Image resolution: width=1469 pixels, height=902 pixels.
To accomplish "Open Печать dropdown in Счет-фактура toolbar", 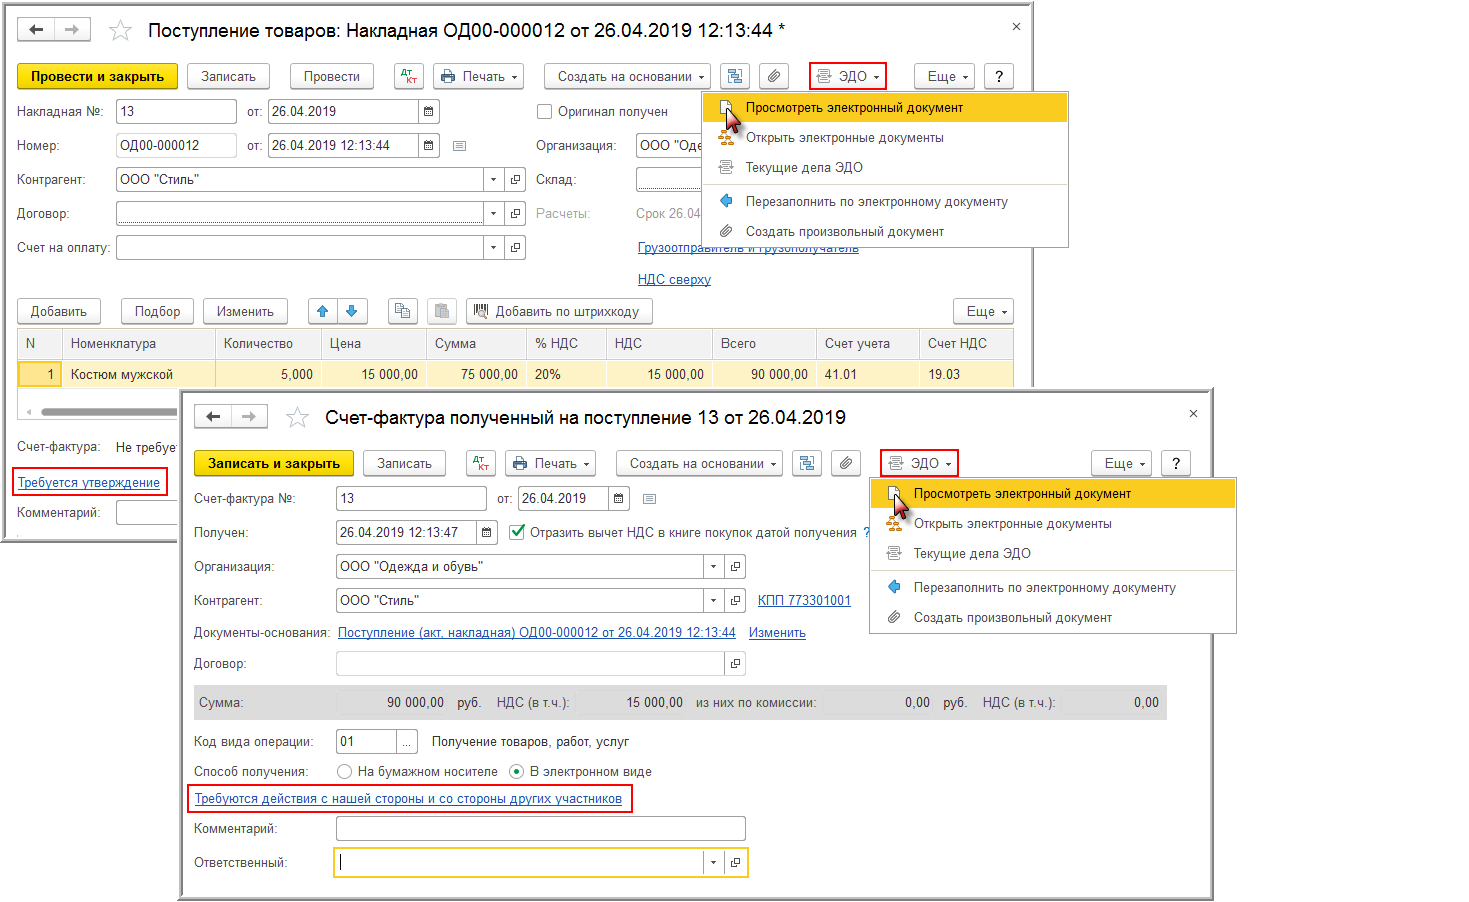I will pyautogui.click(x=551, y=463).
